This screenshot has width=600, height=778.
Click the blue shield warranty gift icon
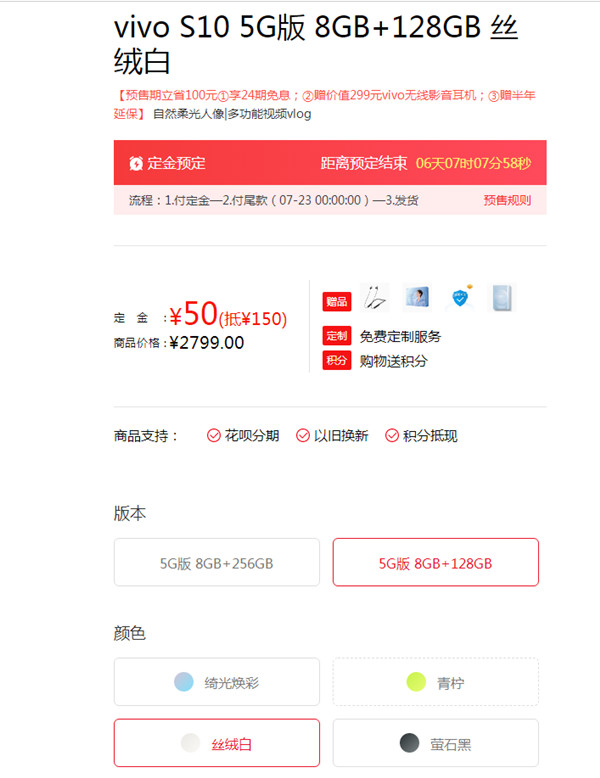460,298
